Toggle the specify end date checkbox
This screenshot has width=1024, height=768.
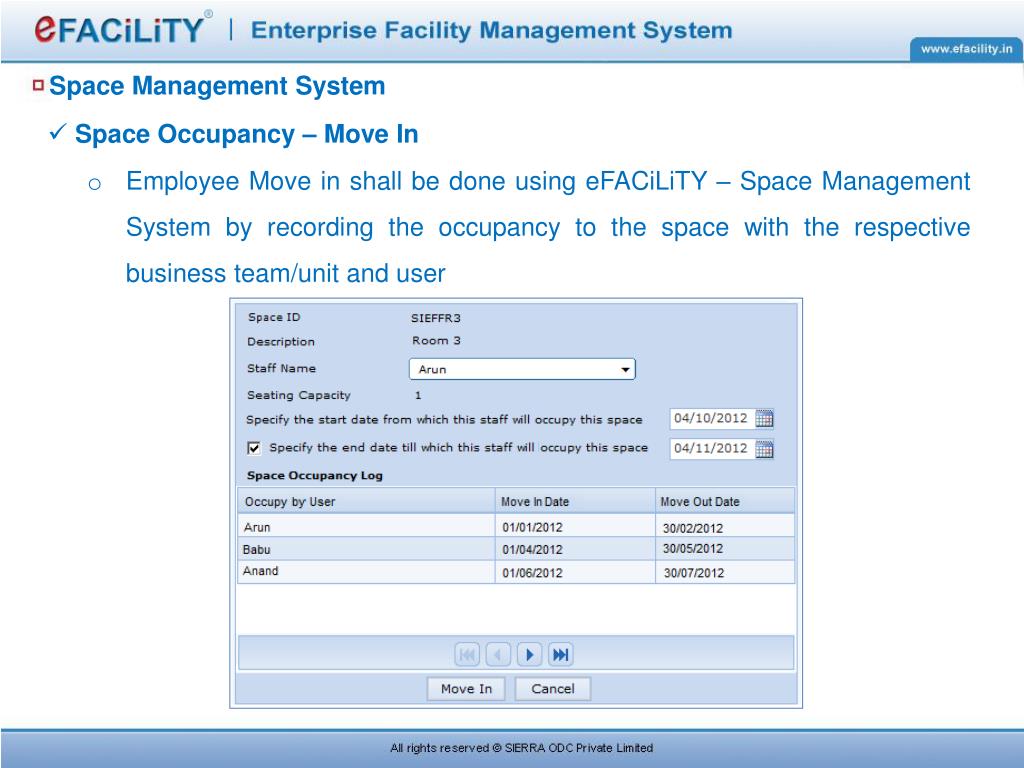(x=254, y=448)
